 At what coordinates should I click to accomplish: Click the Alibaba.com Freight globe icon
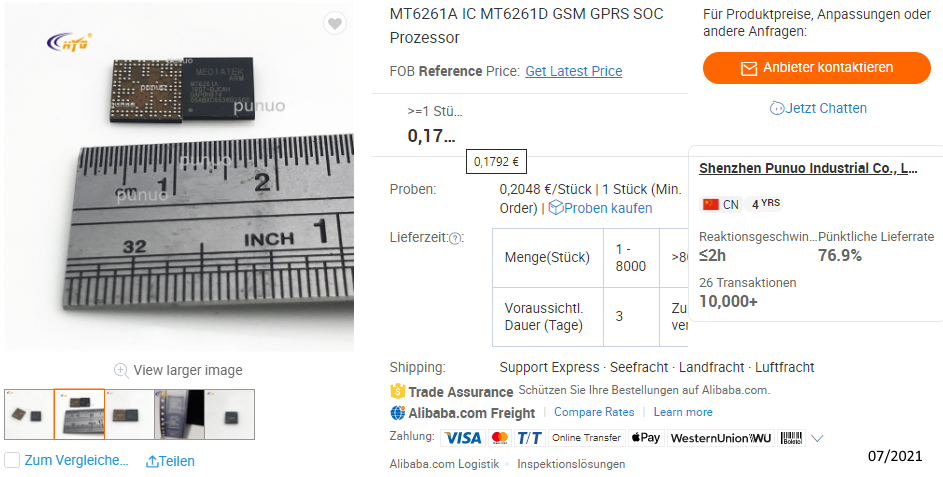398,412
